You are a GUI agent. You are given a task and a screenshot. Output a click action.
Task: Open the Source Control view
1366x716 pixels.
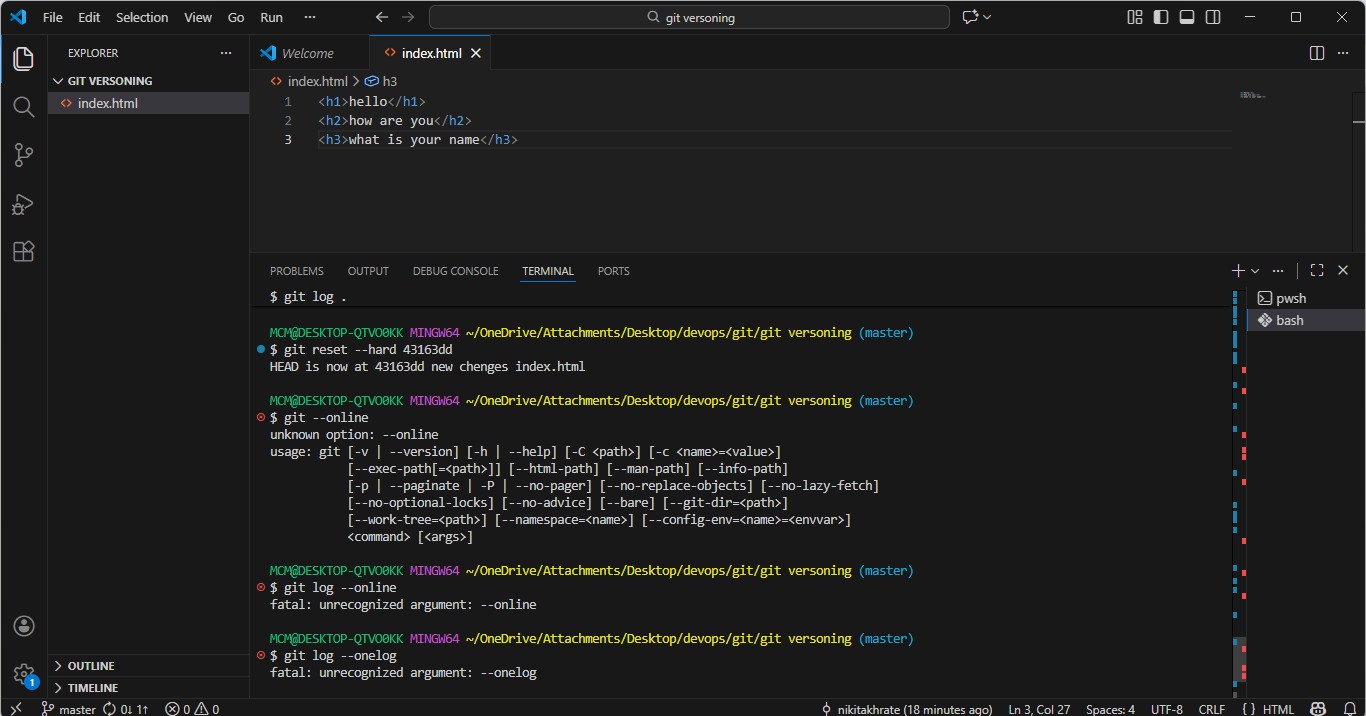(23, 155)
